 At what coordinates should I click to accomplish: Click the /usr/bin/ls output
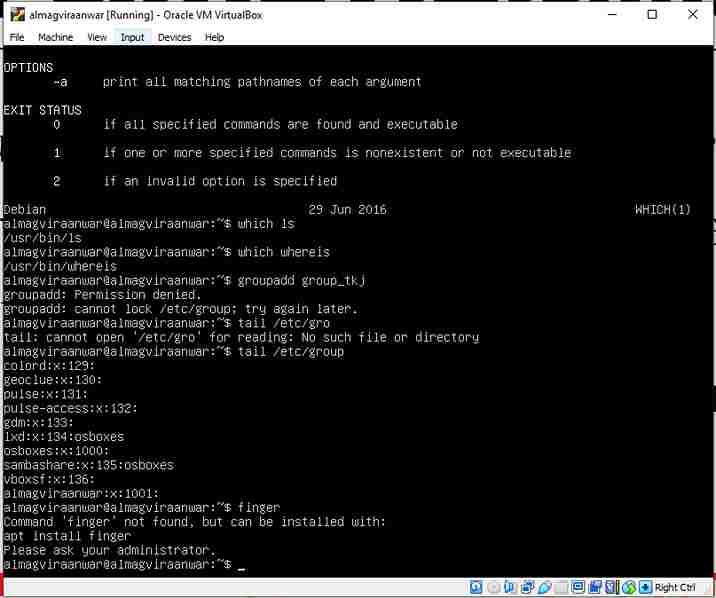coord(42,238)
